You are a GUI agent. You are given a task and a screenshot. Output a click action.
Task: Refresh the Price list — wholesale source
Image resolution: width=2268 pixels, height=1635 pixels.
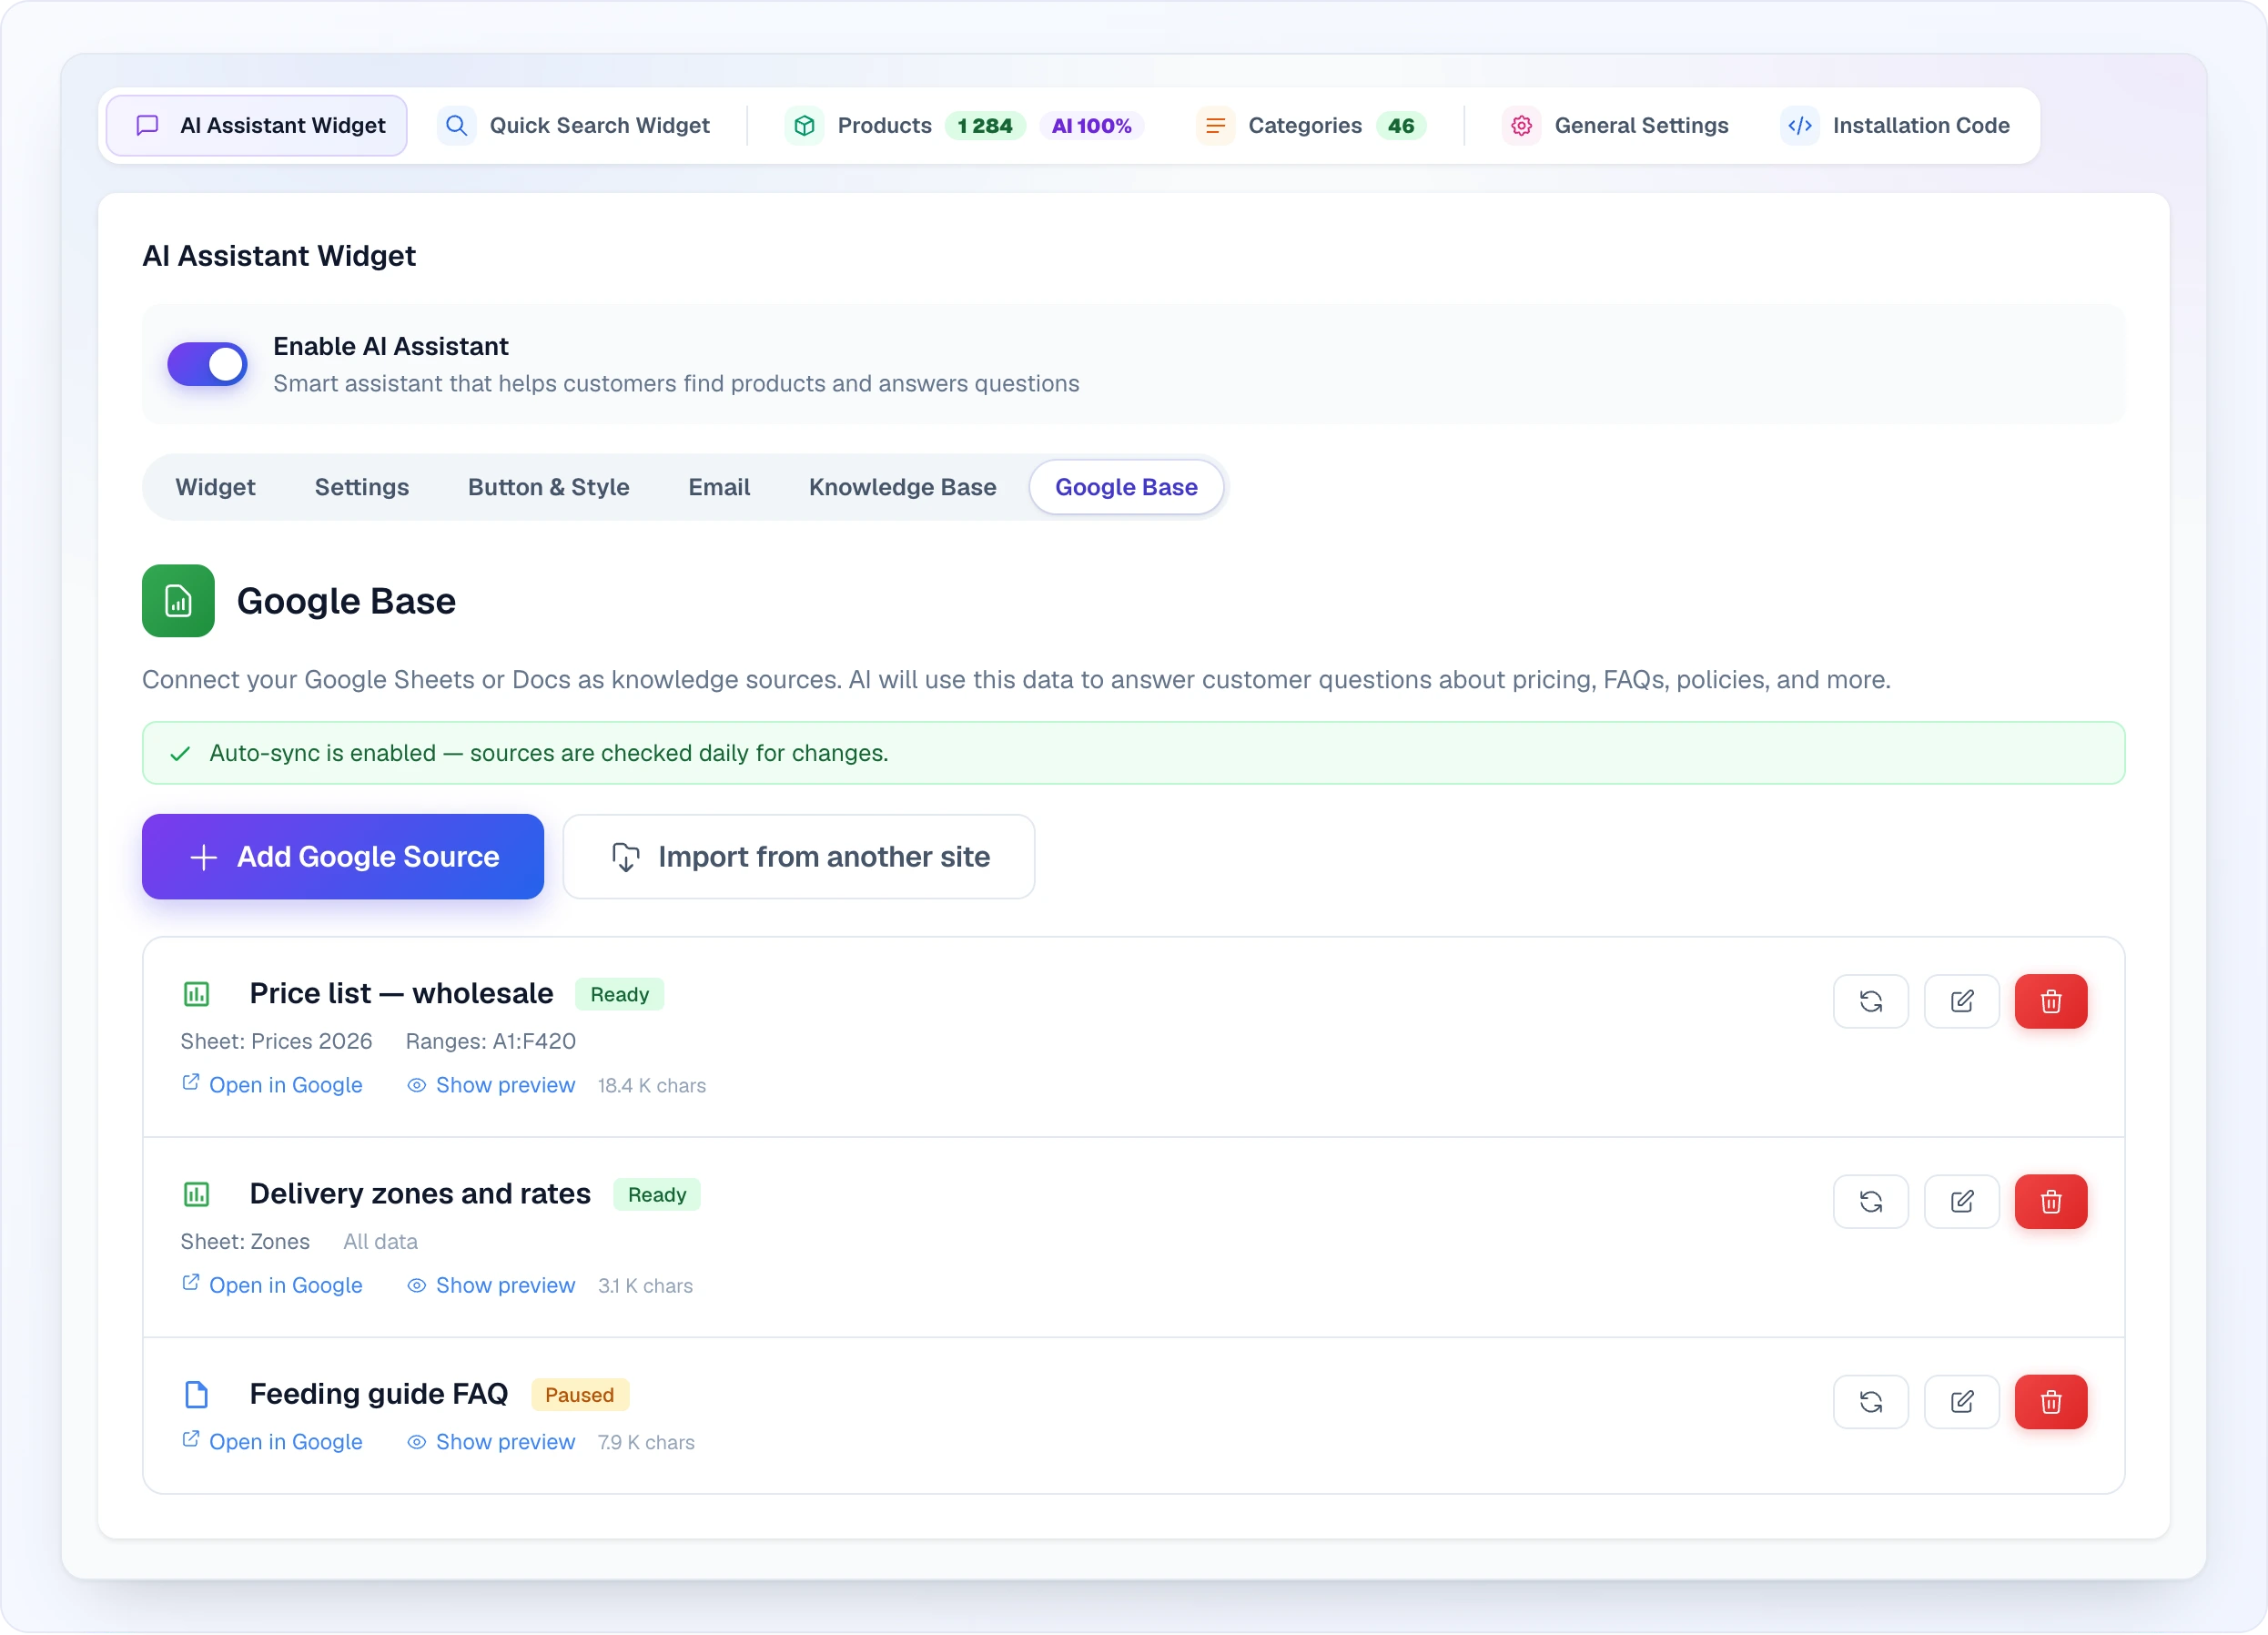click(1871, 1002)
